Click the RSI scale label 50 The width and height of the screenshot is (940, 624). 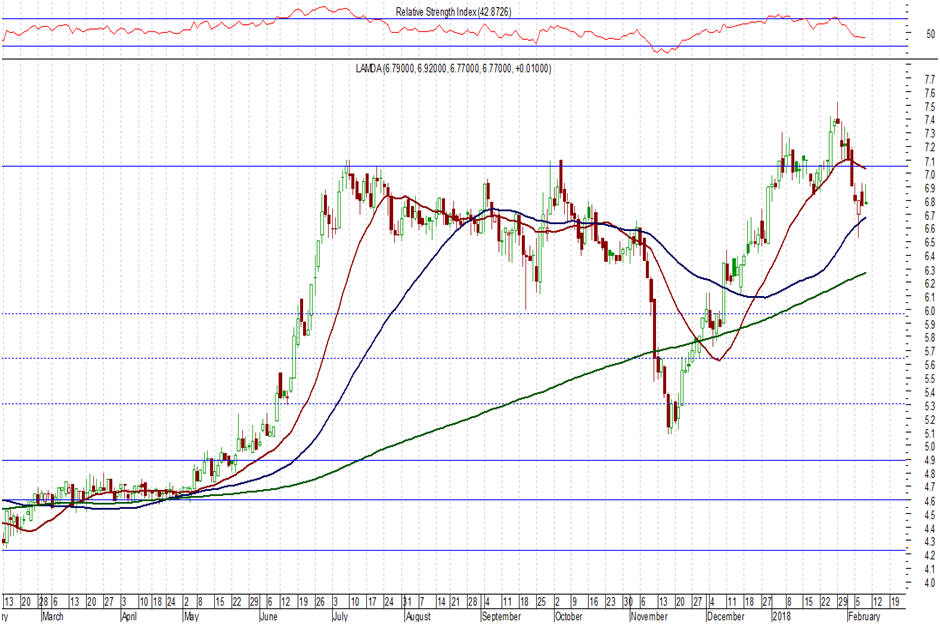[930, 34]
